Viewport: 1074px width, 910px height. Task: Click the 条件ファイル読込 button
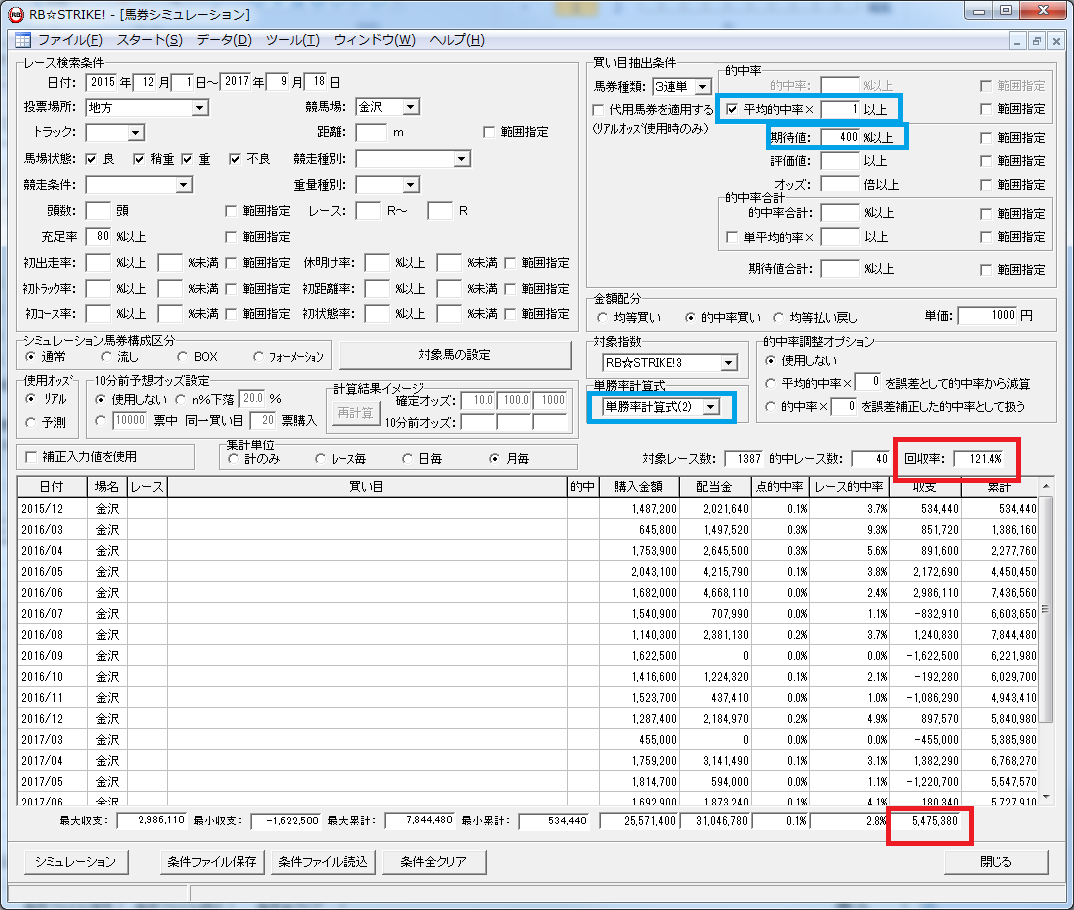323,862
